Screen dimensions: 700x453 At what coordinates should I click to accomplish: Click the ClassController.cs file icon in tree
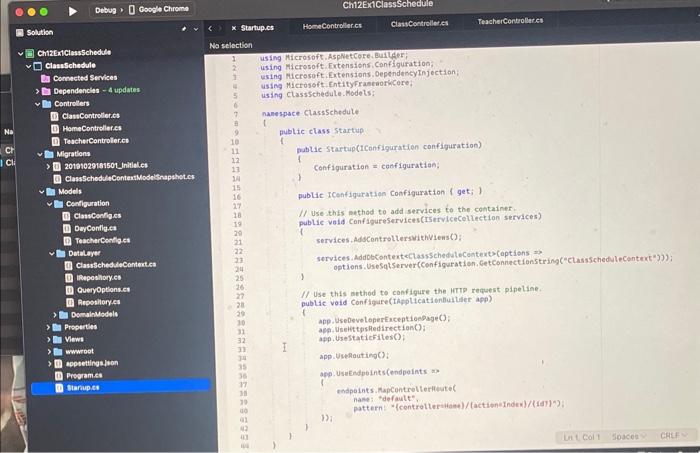pos(54,116)
